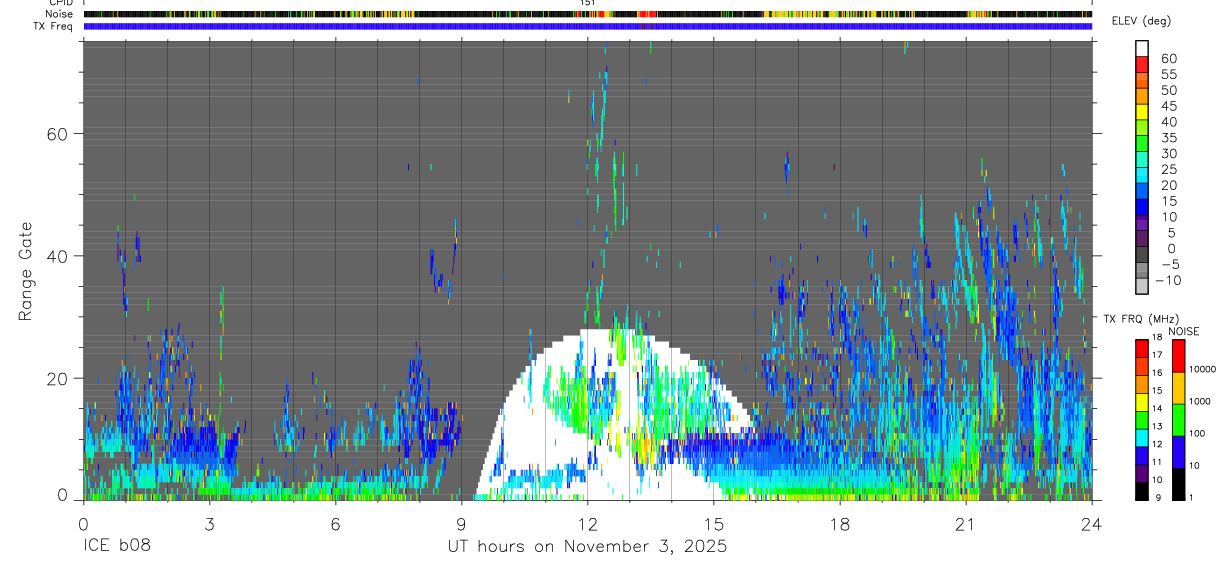Click ELEV legend value '-10'
1228x567 pixels.
tap(1166, 280)
